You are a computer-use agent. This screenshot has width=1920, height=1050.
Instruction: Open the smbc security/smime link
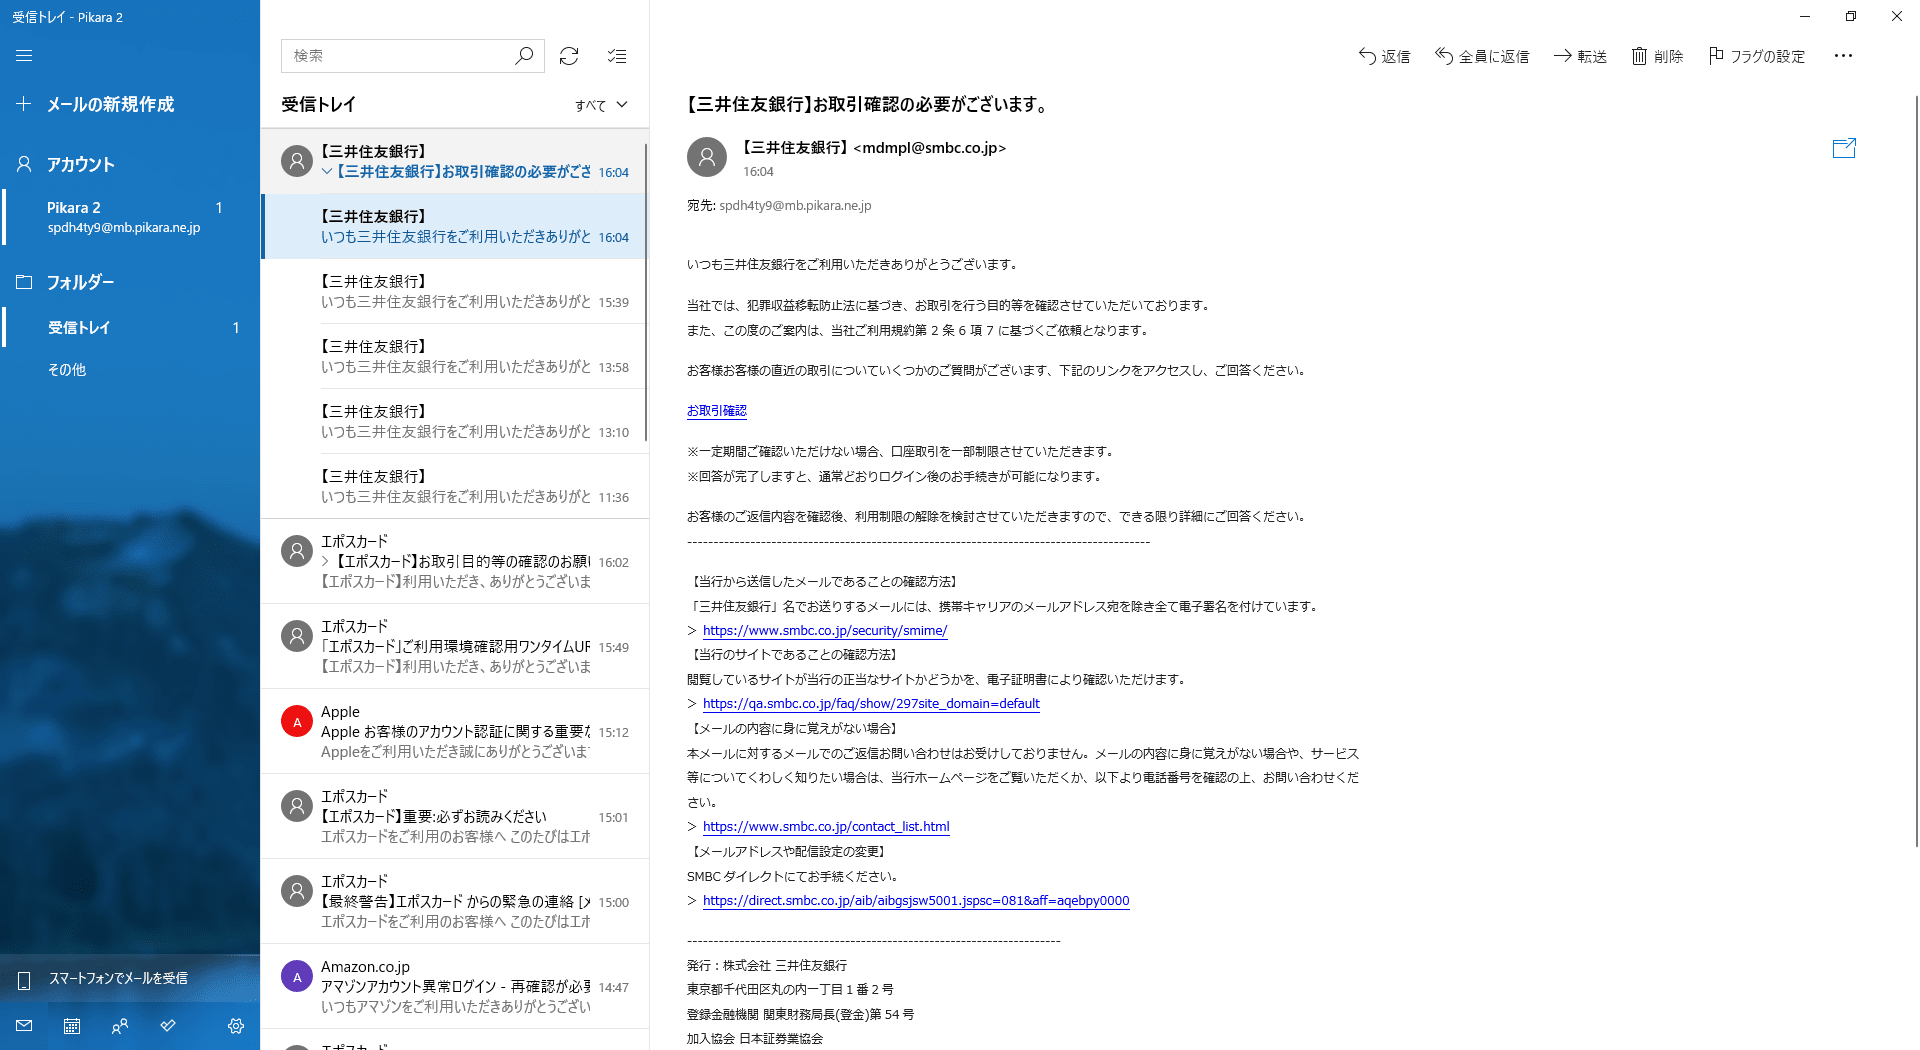point(825,631)
